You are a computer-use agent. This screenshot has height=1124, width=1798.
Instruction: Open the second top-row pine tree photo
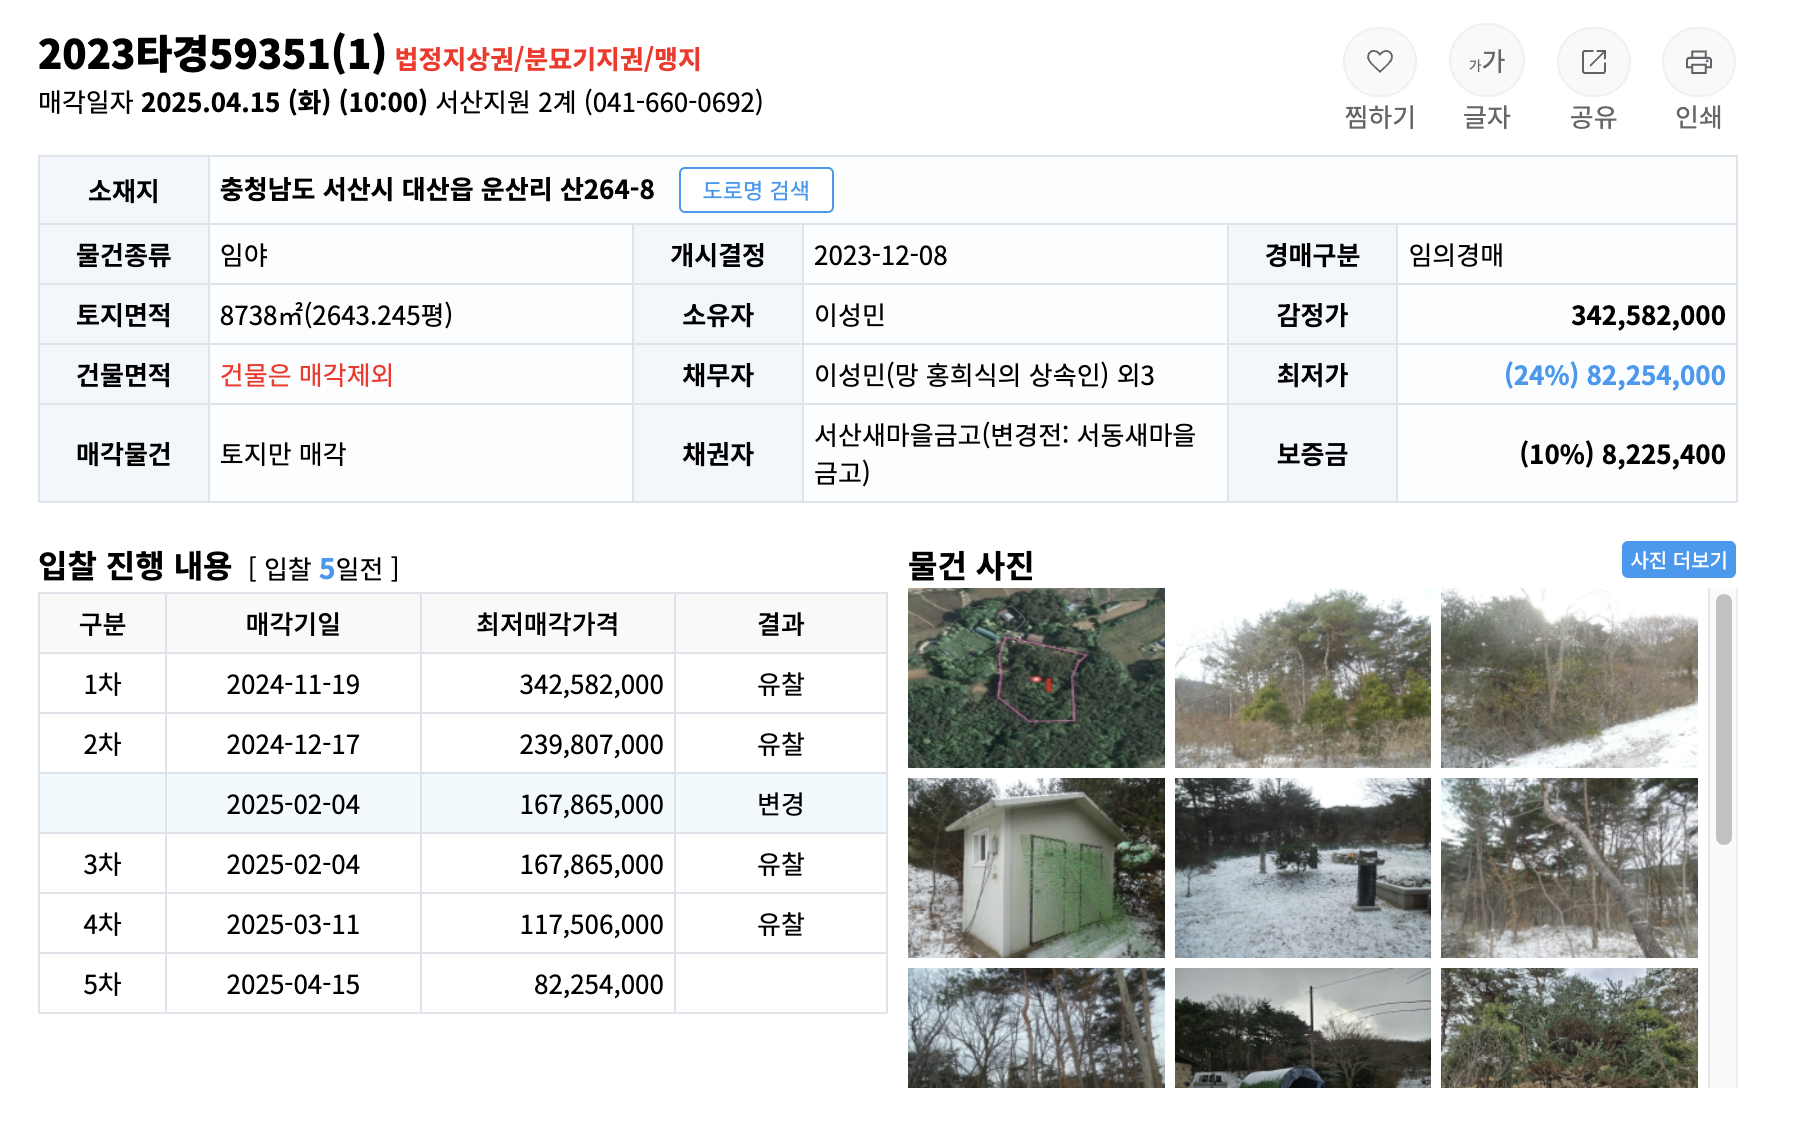coord(1303,678)
